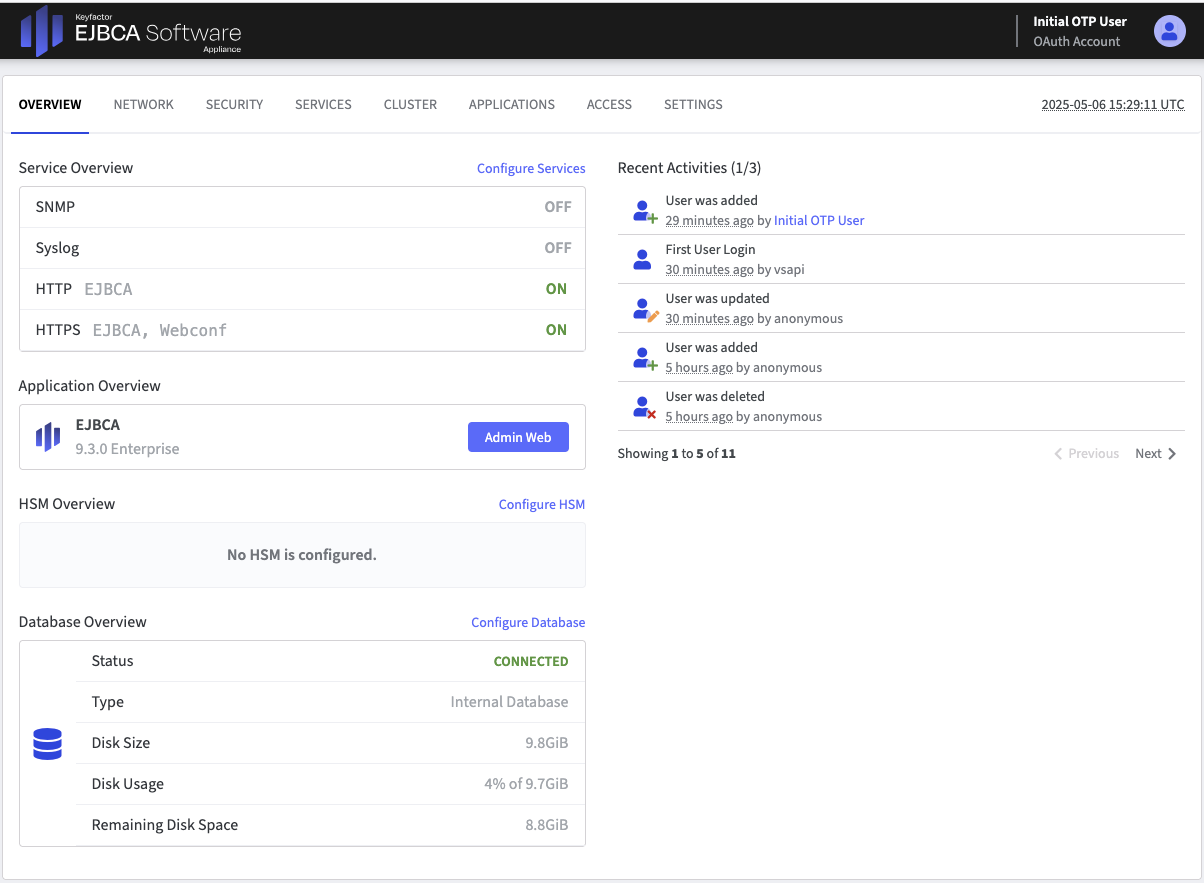Switch to the Security tab

point(234,104)
